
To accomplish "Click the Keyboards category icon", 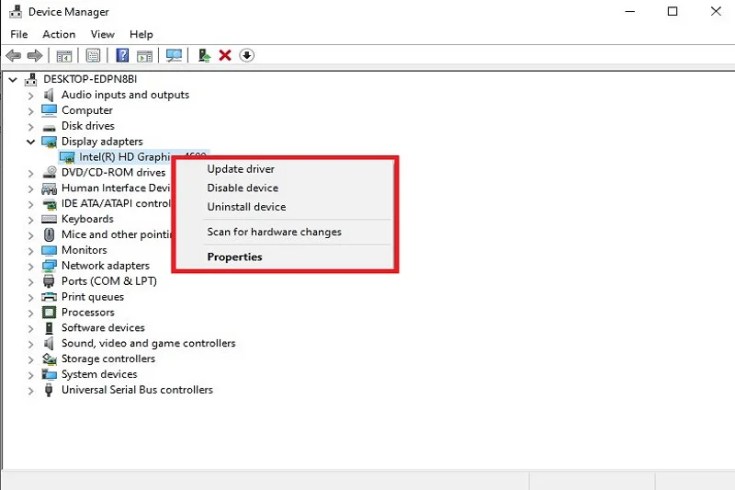I will (x=49, y=219).
